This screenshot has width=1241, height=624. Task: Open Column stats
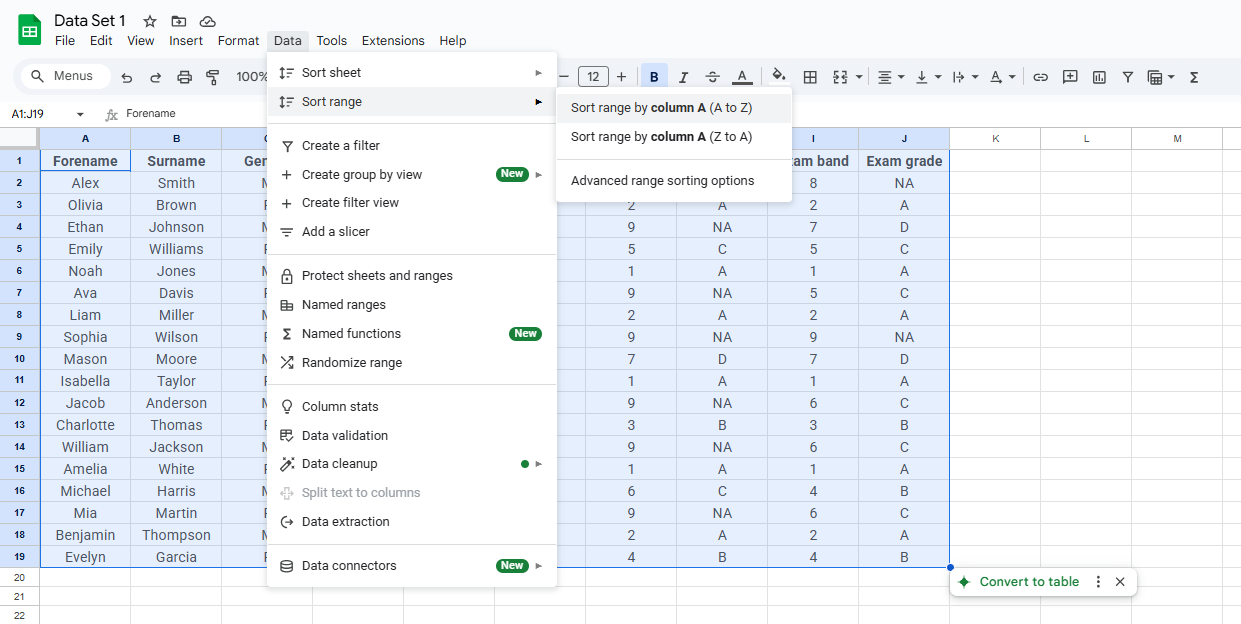[412, 407]
